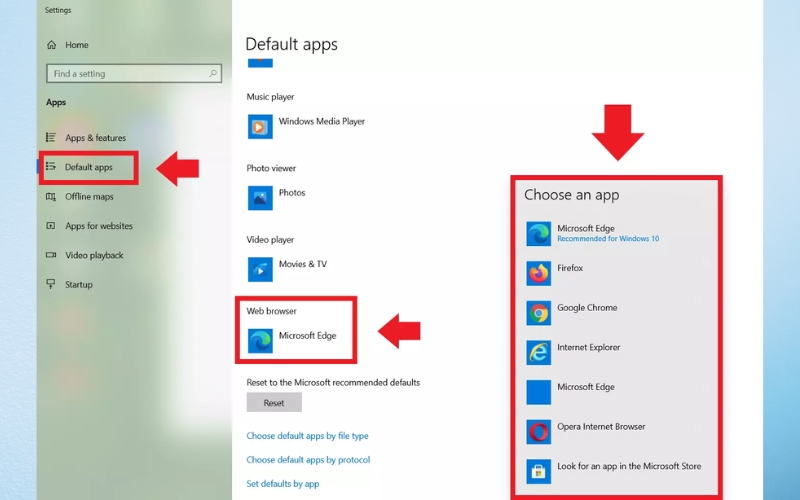Open Offline maps settings
The image size is (800, 500).
(89, 197)
